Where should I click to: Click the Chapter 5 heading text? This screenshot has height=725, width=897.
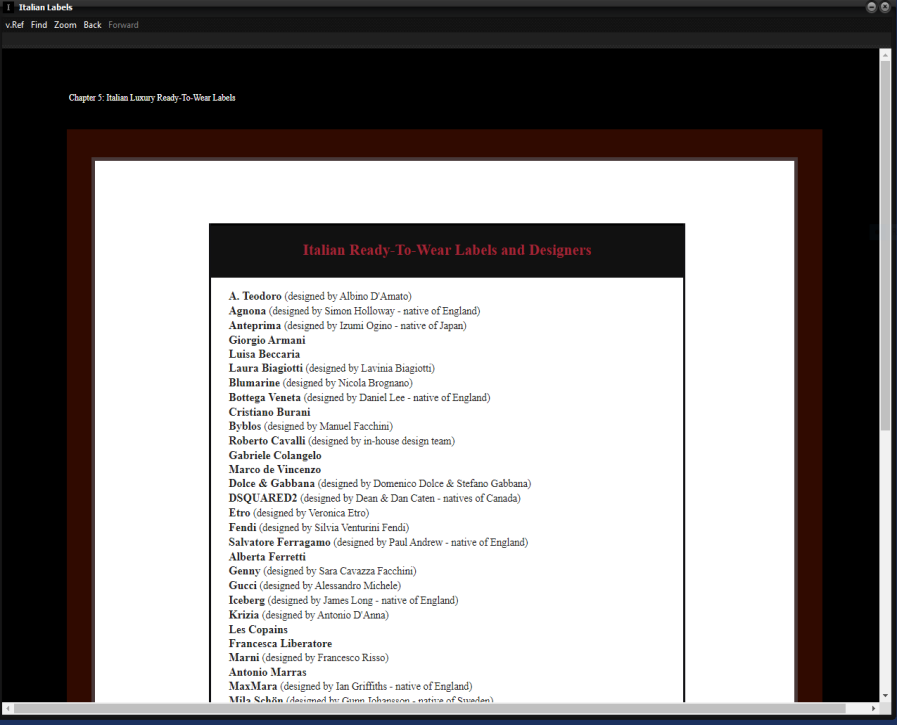152,98
